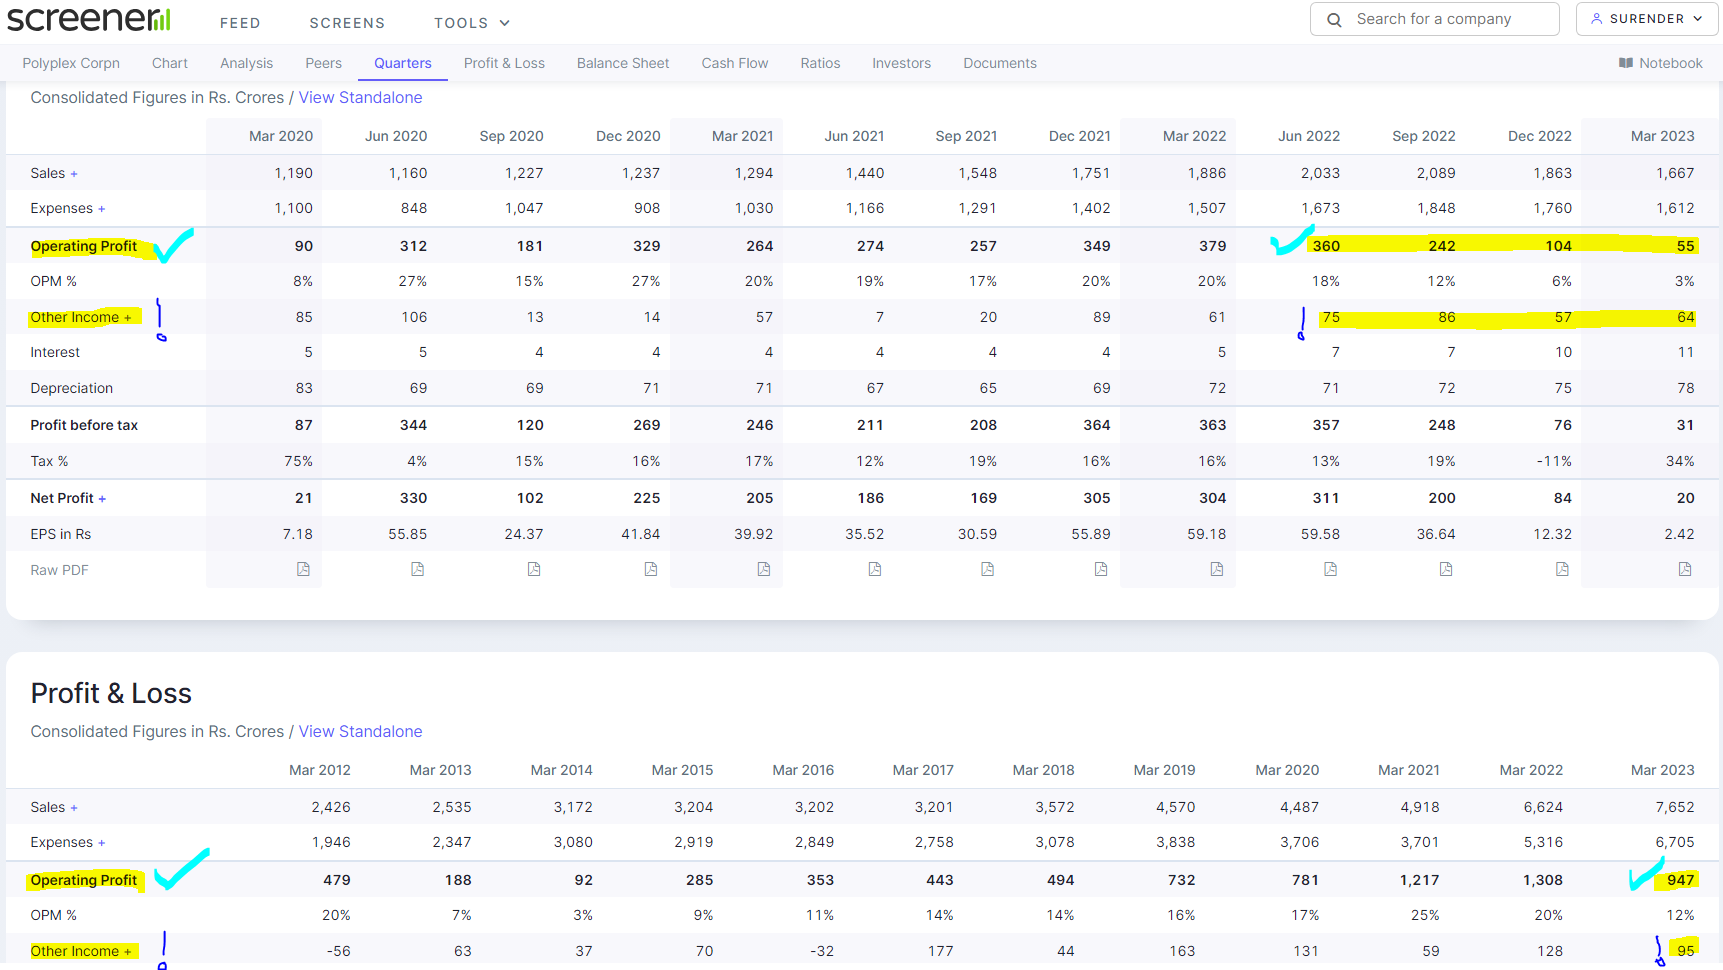
Task: Open the Raw PDF for Sep 2020
Action: point(534,569)
